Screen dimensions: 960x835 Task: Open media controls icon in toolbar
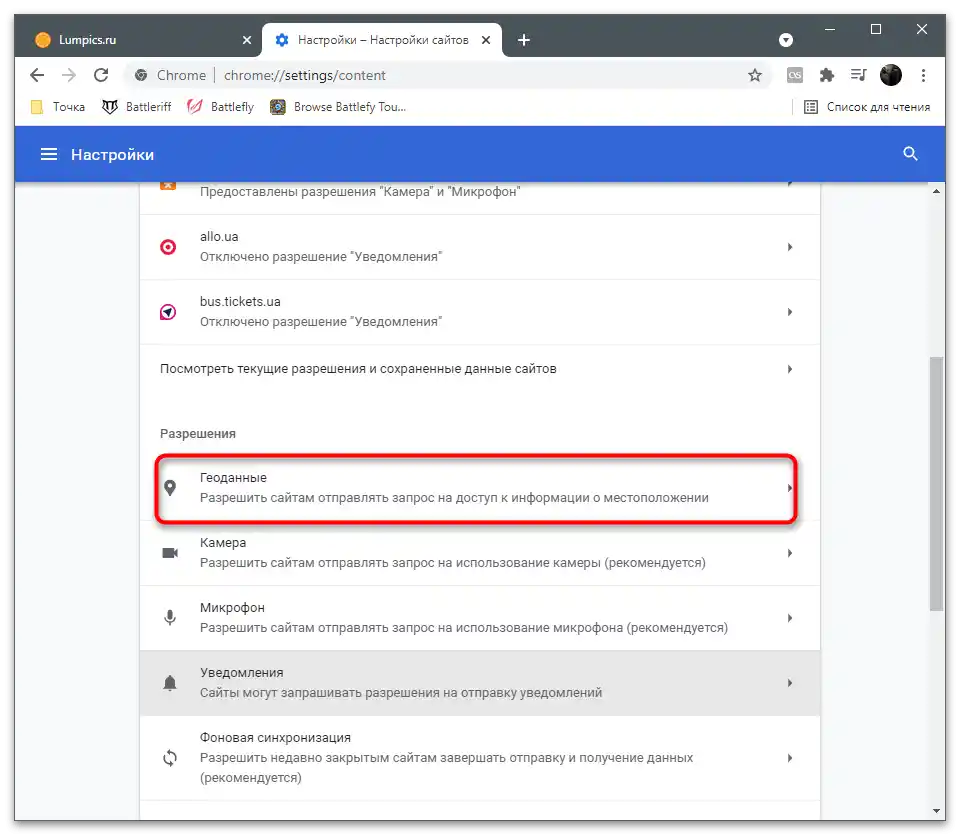point(858,75)
